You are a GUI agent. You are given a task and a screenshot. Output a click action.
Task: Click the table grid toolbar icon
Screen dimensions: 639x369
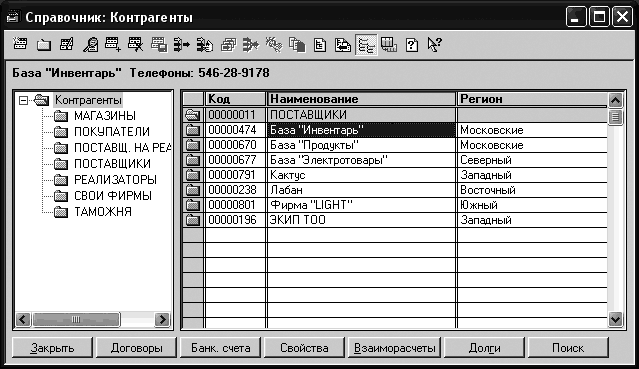389,44
